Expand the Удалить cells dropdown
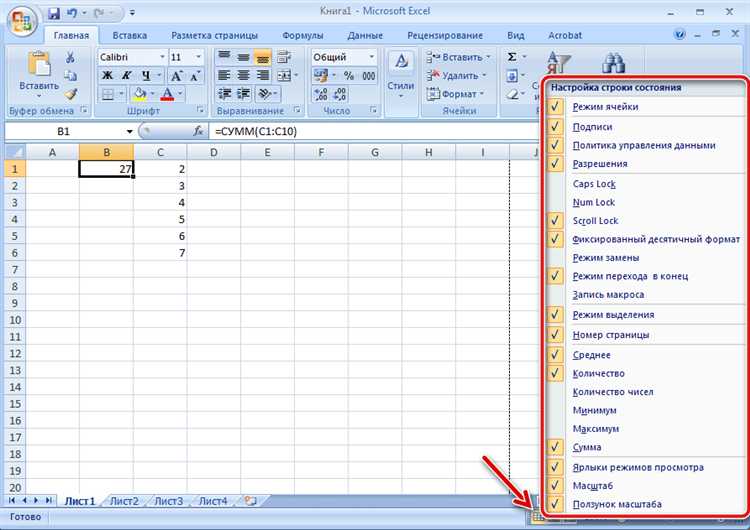750x530 pixels. coord(484,76)
